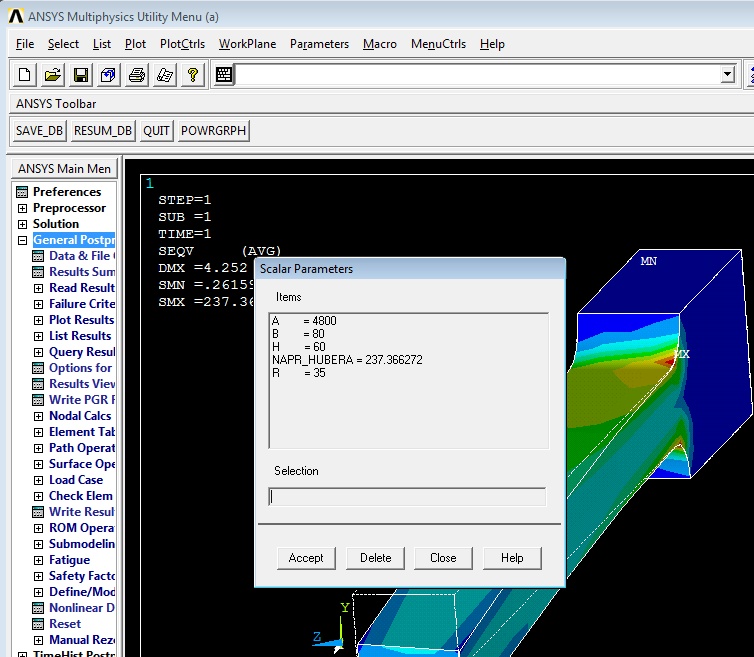This screenshot has height=657, width=754.
Task: Collapse the General Postproc tree node
Action: tap(22, 240)
